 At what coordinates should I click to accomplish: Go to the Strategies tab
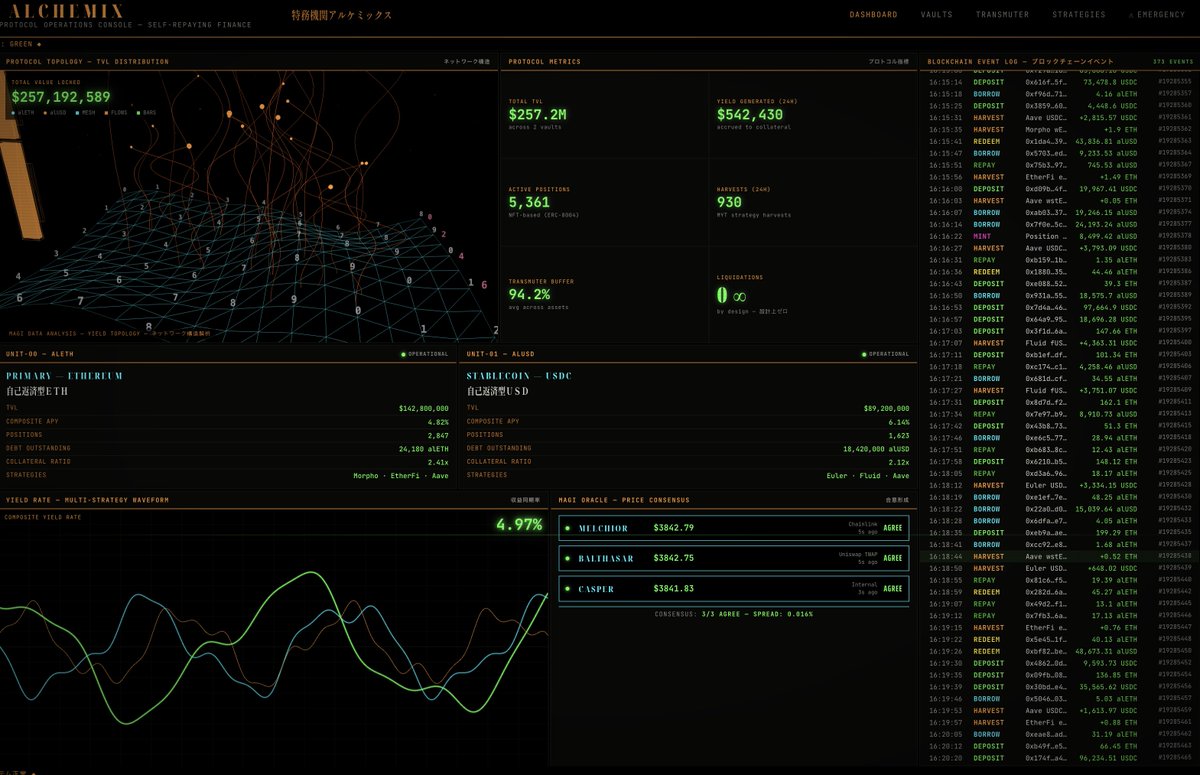tap(1078, 15)
